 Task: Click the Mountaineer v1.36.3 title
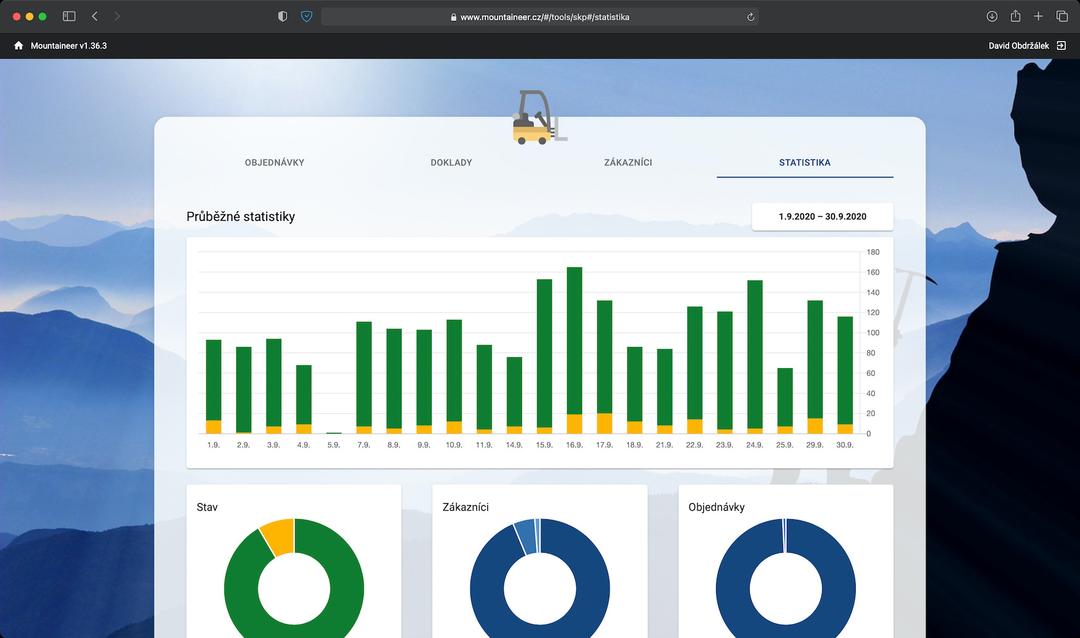pos(69,45)
